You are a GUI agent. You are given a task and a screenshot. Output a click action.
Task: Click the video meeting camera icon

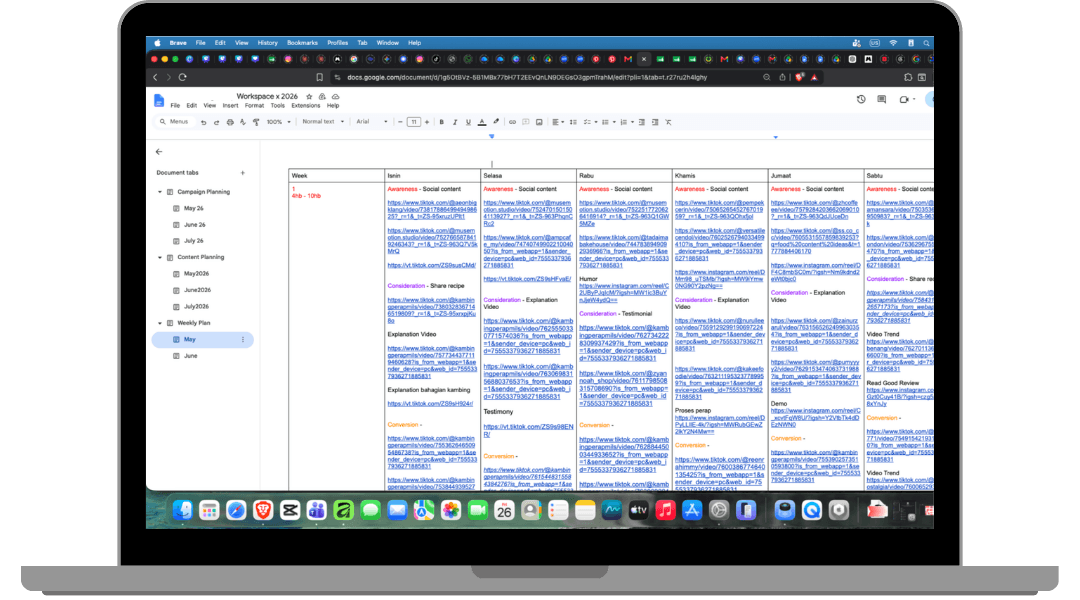point(904,99)
